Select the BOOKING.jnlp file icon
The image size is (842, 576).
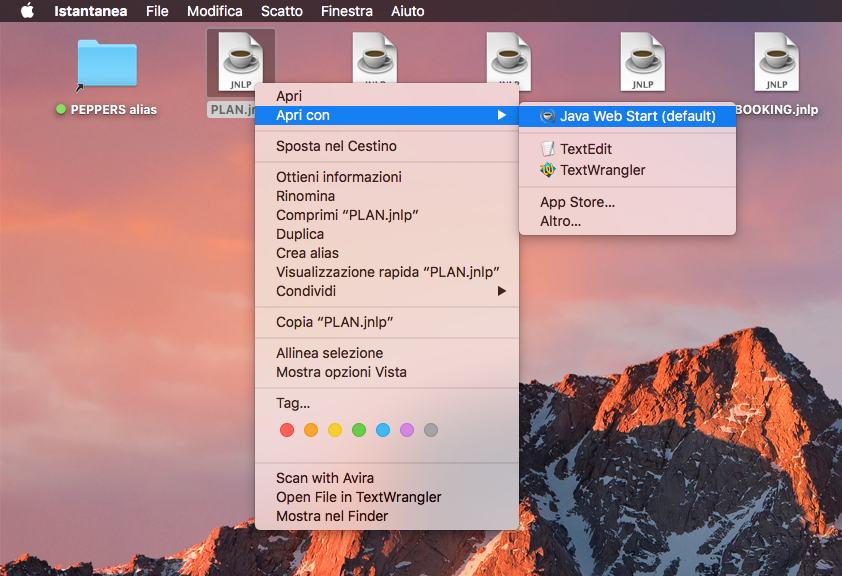coord(776,62)
